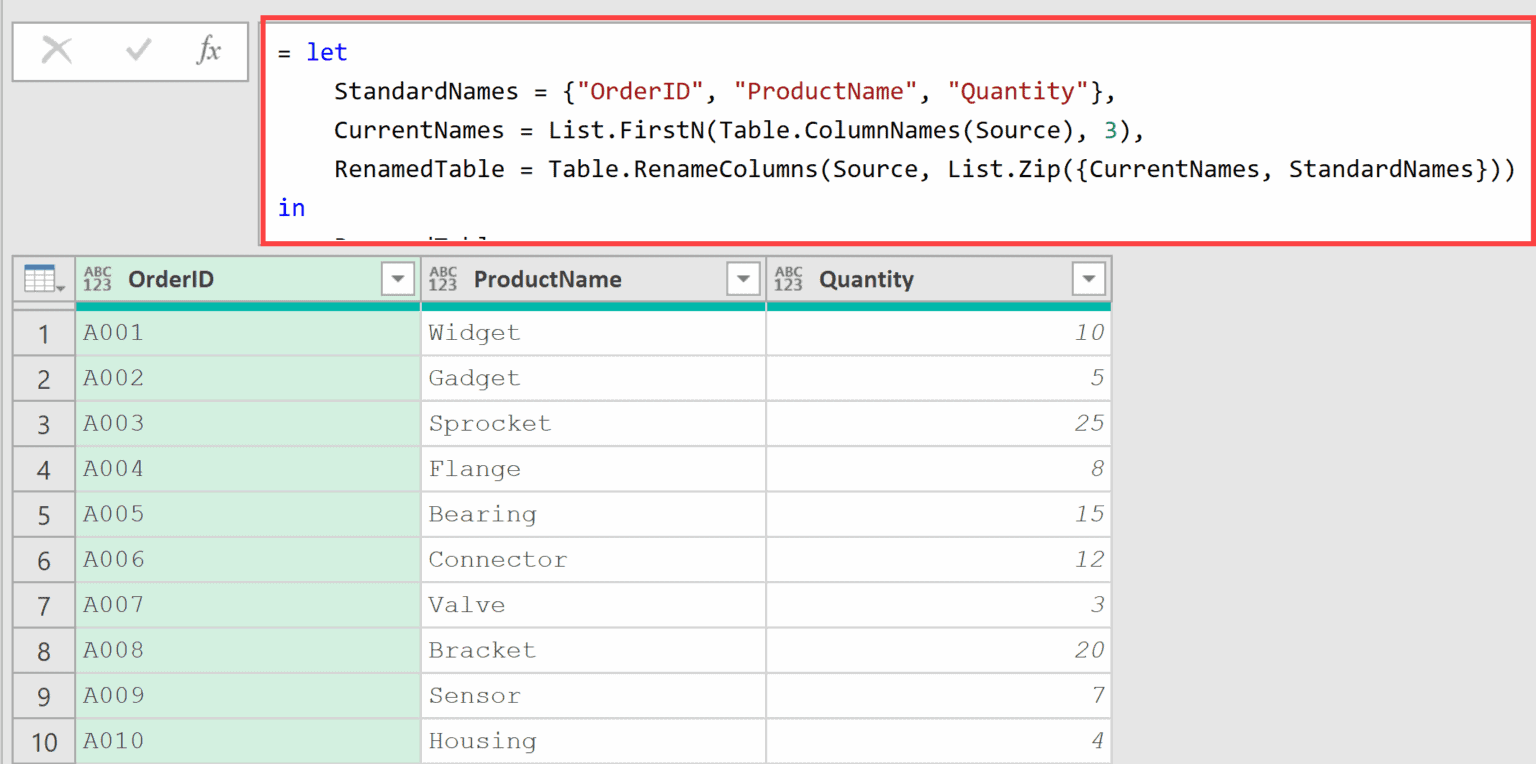
Task: Select row number 5 in the data preview
Action: tap(44, 514)
